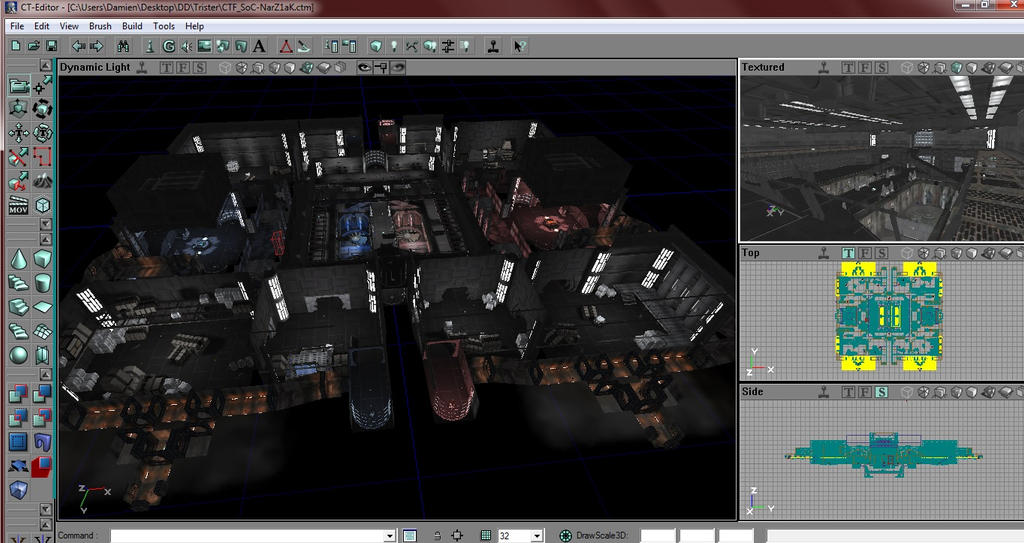Open the Brush menu
This screenshot has height=543, width=1024.
point(100,26)
